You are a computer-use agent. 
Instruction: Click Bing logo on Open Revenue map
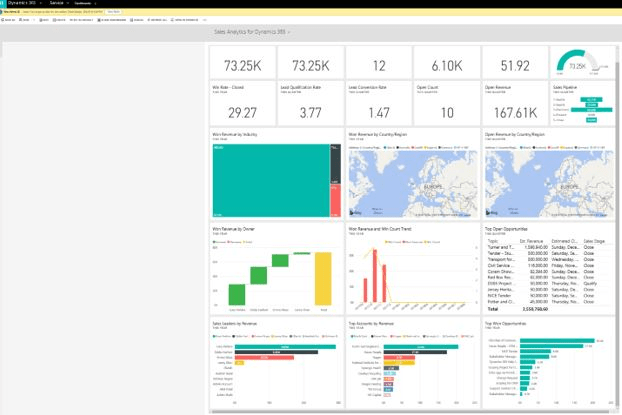point(492,213)
